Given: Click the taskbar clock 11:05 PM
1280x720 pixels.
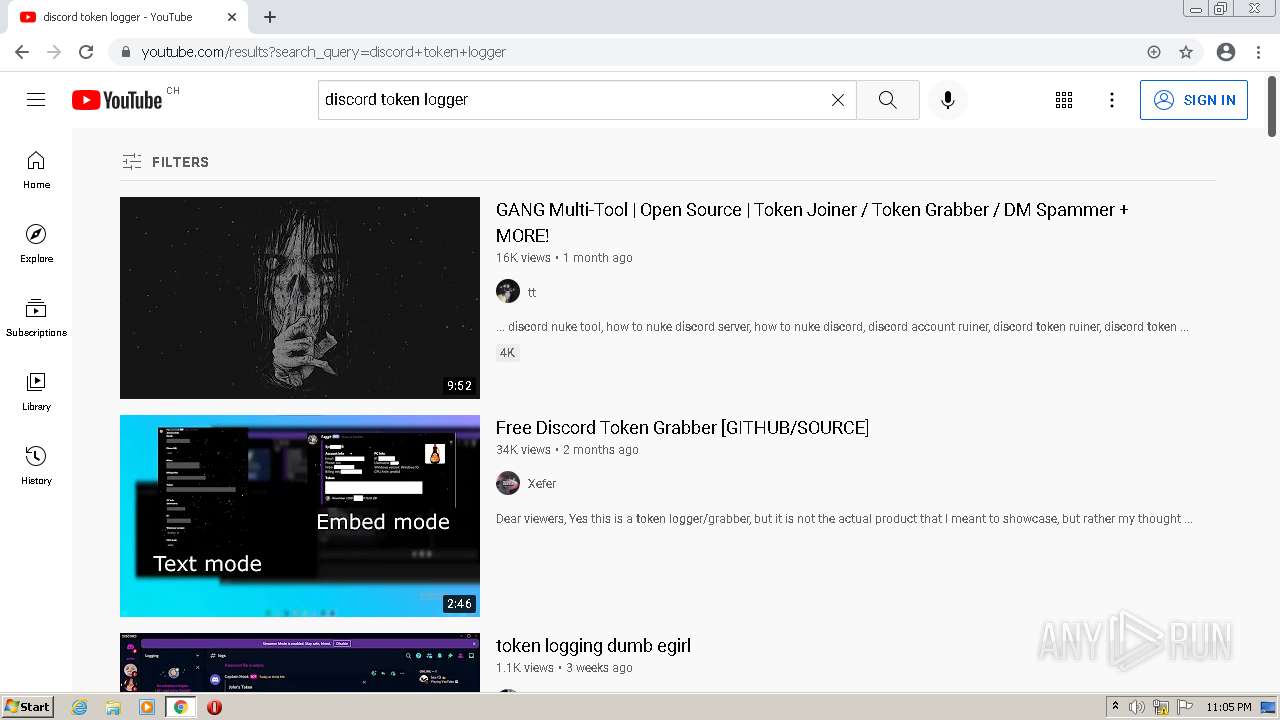Looking at the screenshot, I should [1229, 707].
